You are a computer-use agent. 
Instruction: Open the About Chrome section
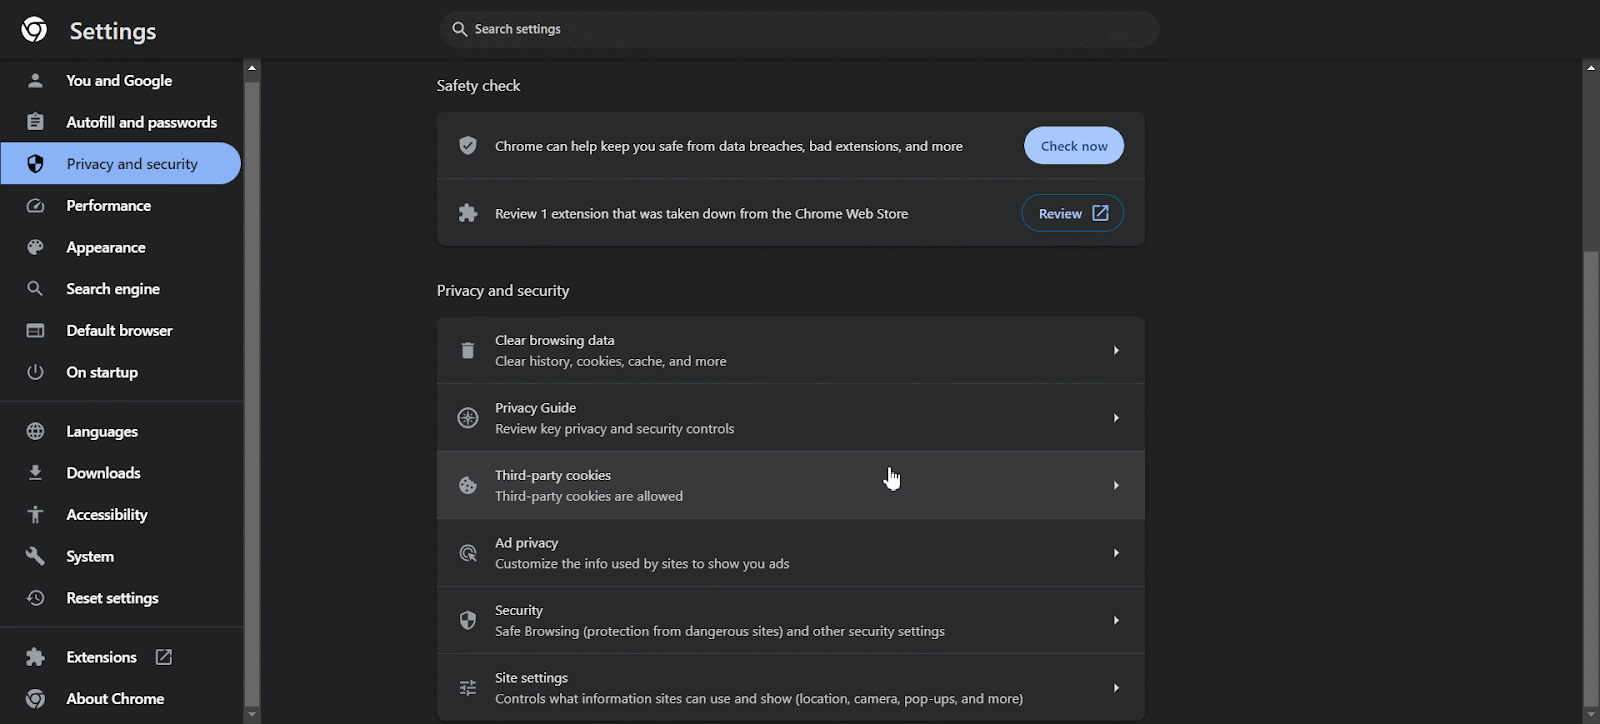point(114,698)
